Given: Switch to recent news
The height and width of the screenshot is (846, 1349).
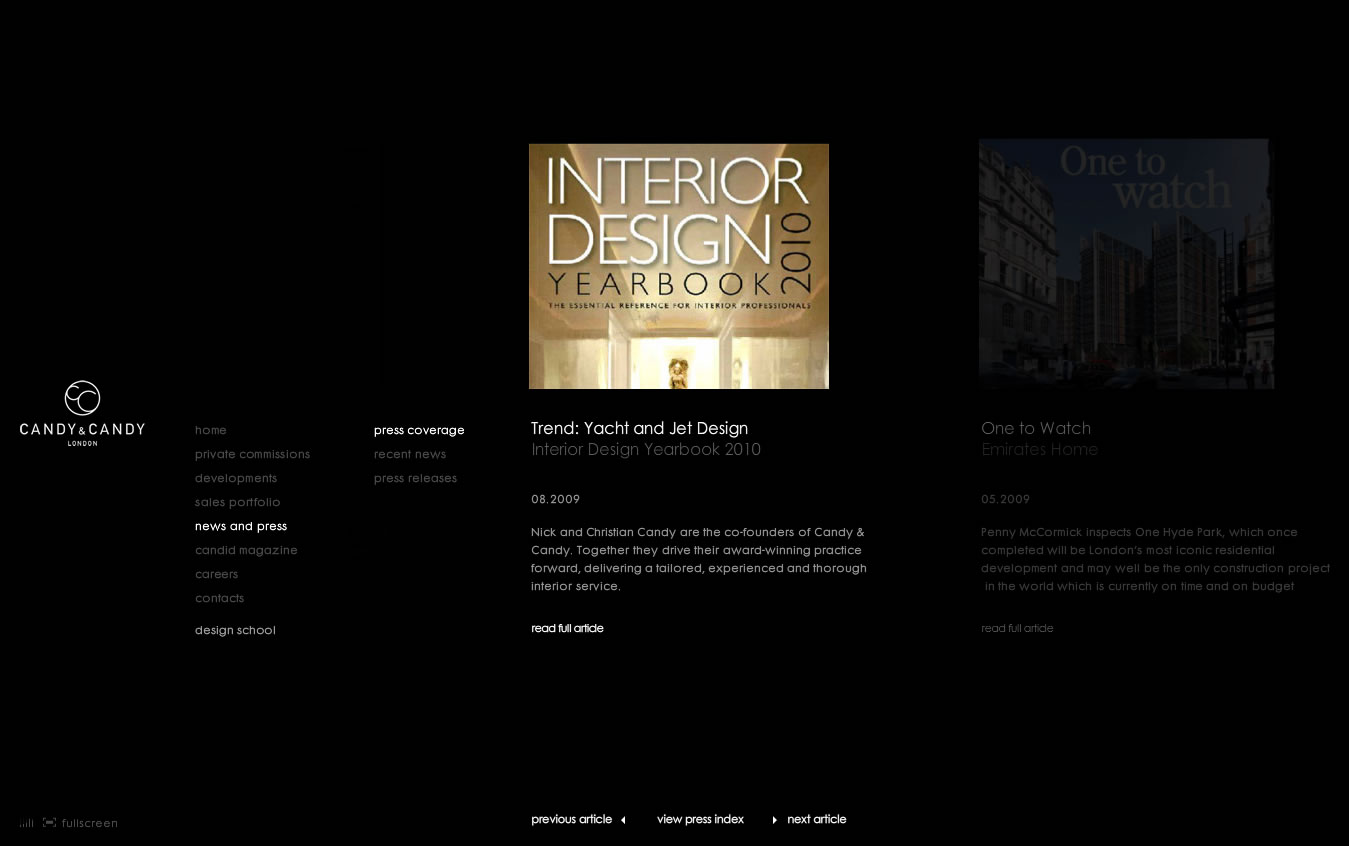Looking at the screenshot, I should (410, 454).
